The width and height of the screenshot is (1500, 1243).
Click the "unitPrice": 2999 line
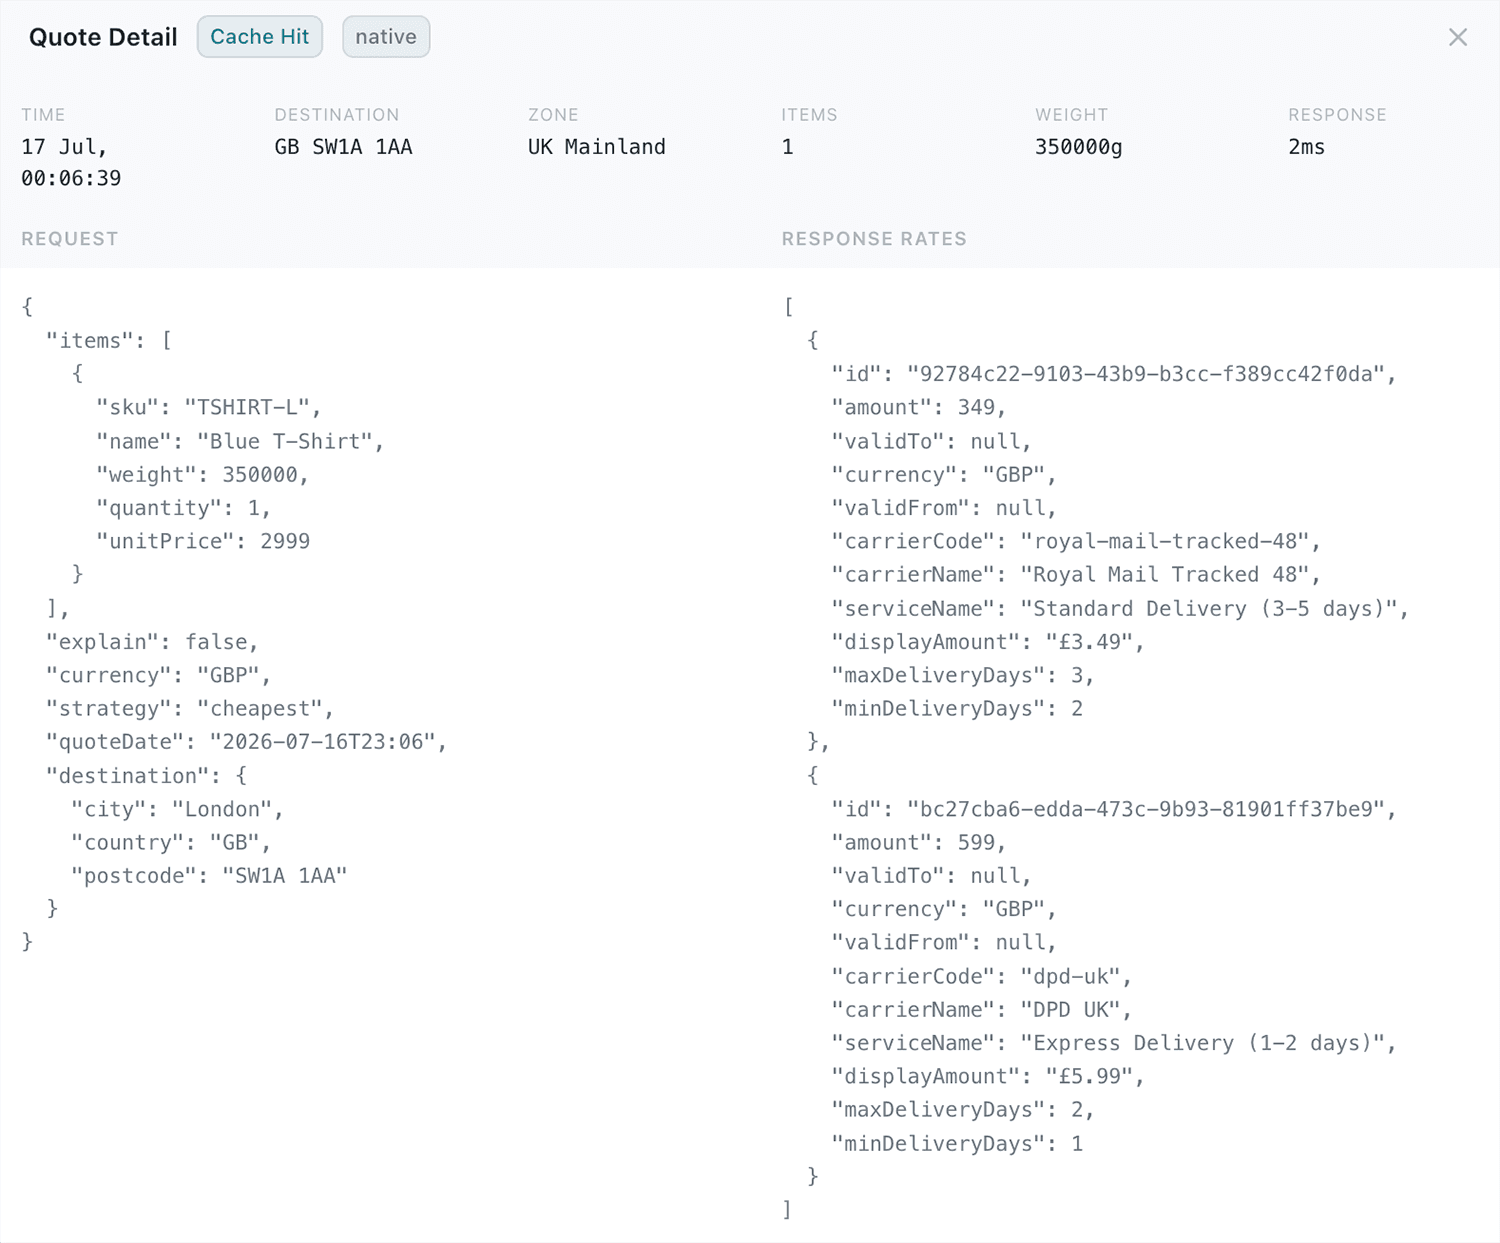(x=203, y=541)
